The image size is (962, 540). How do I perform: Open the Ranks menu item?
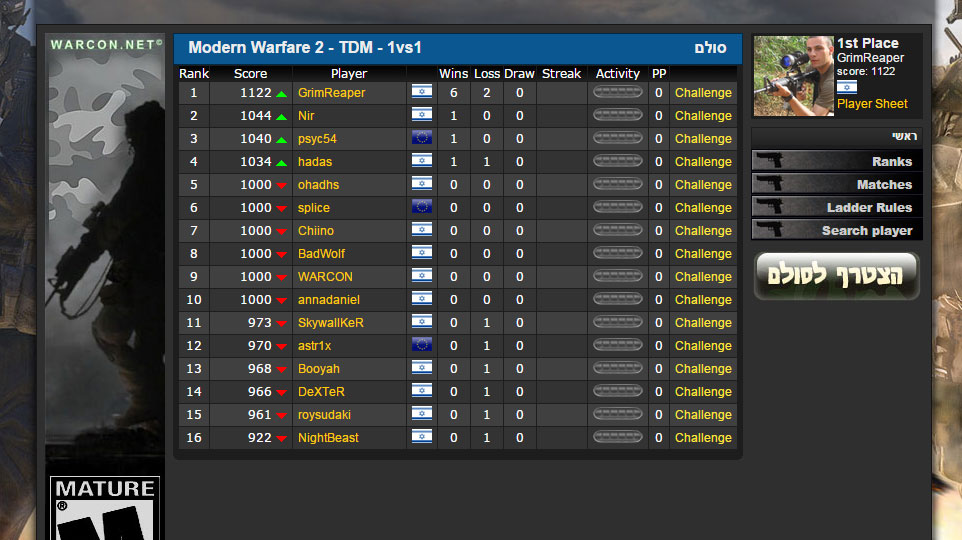coord(837,161)
